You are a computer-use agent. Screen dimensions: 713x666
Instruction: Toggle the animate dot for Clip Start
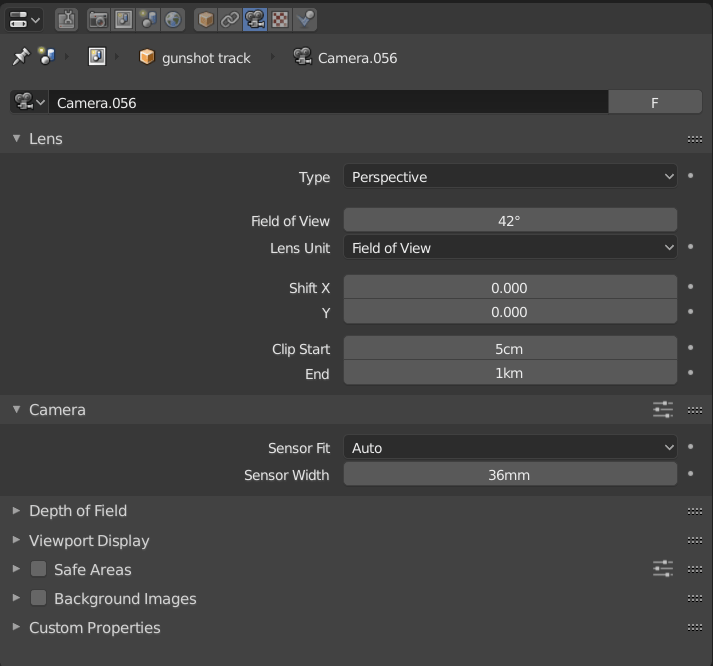pos(690,347)
